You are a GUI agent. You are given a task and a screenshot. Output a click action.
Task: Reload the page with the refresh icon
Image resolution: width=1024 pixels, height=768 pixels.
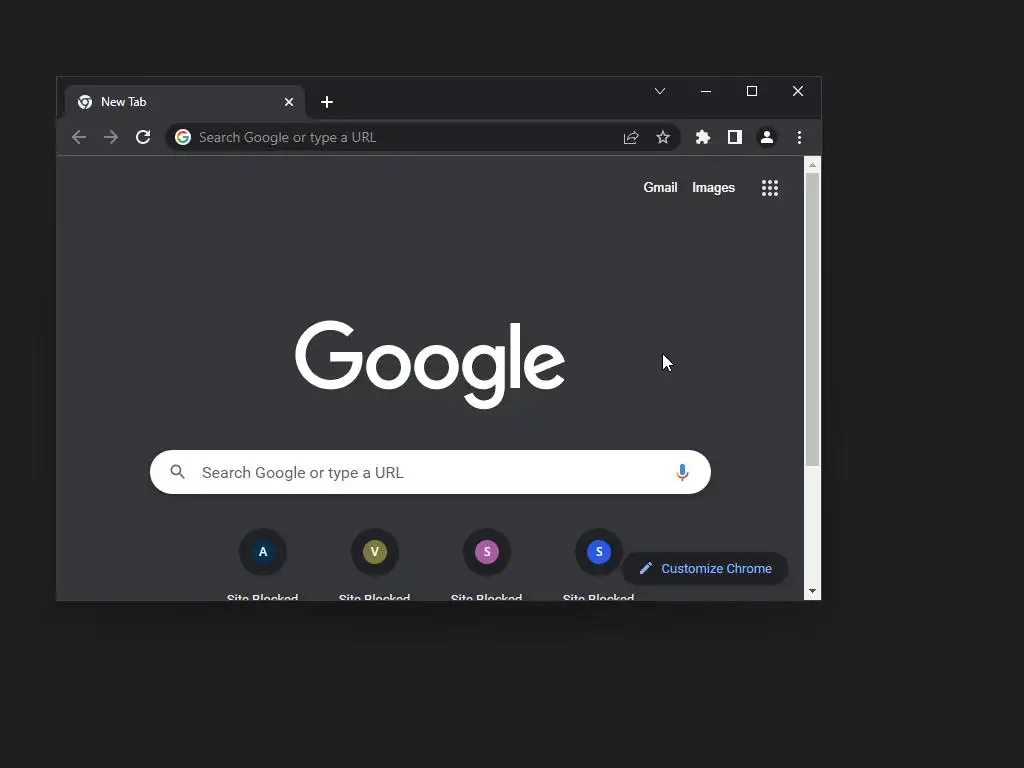143,137
